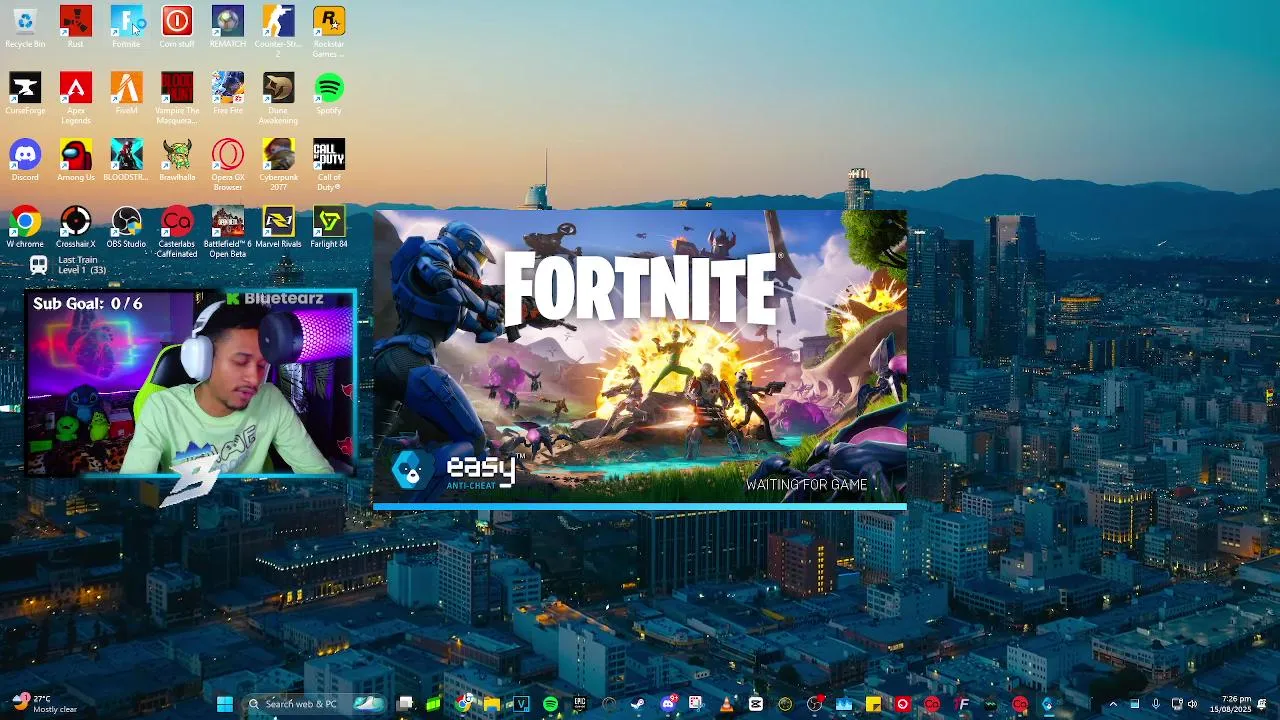This screenshot has width=1280, height=720.
Task: Open the Casterlabs Caffeinated desktop shortcut
Action: coord(177,231)
